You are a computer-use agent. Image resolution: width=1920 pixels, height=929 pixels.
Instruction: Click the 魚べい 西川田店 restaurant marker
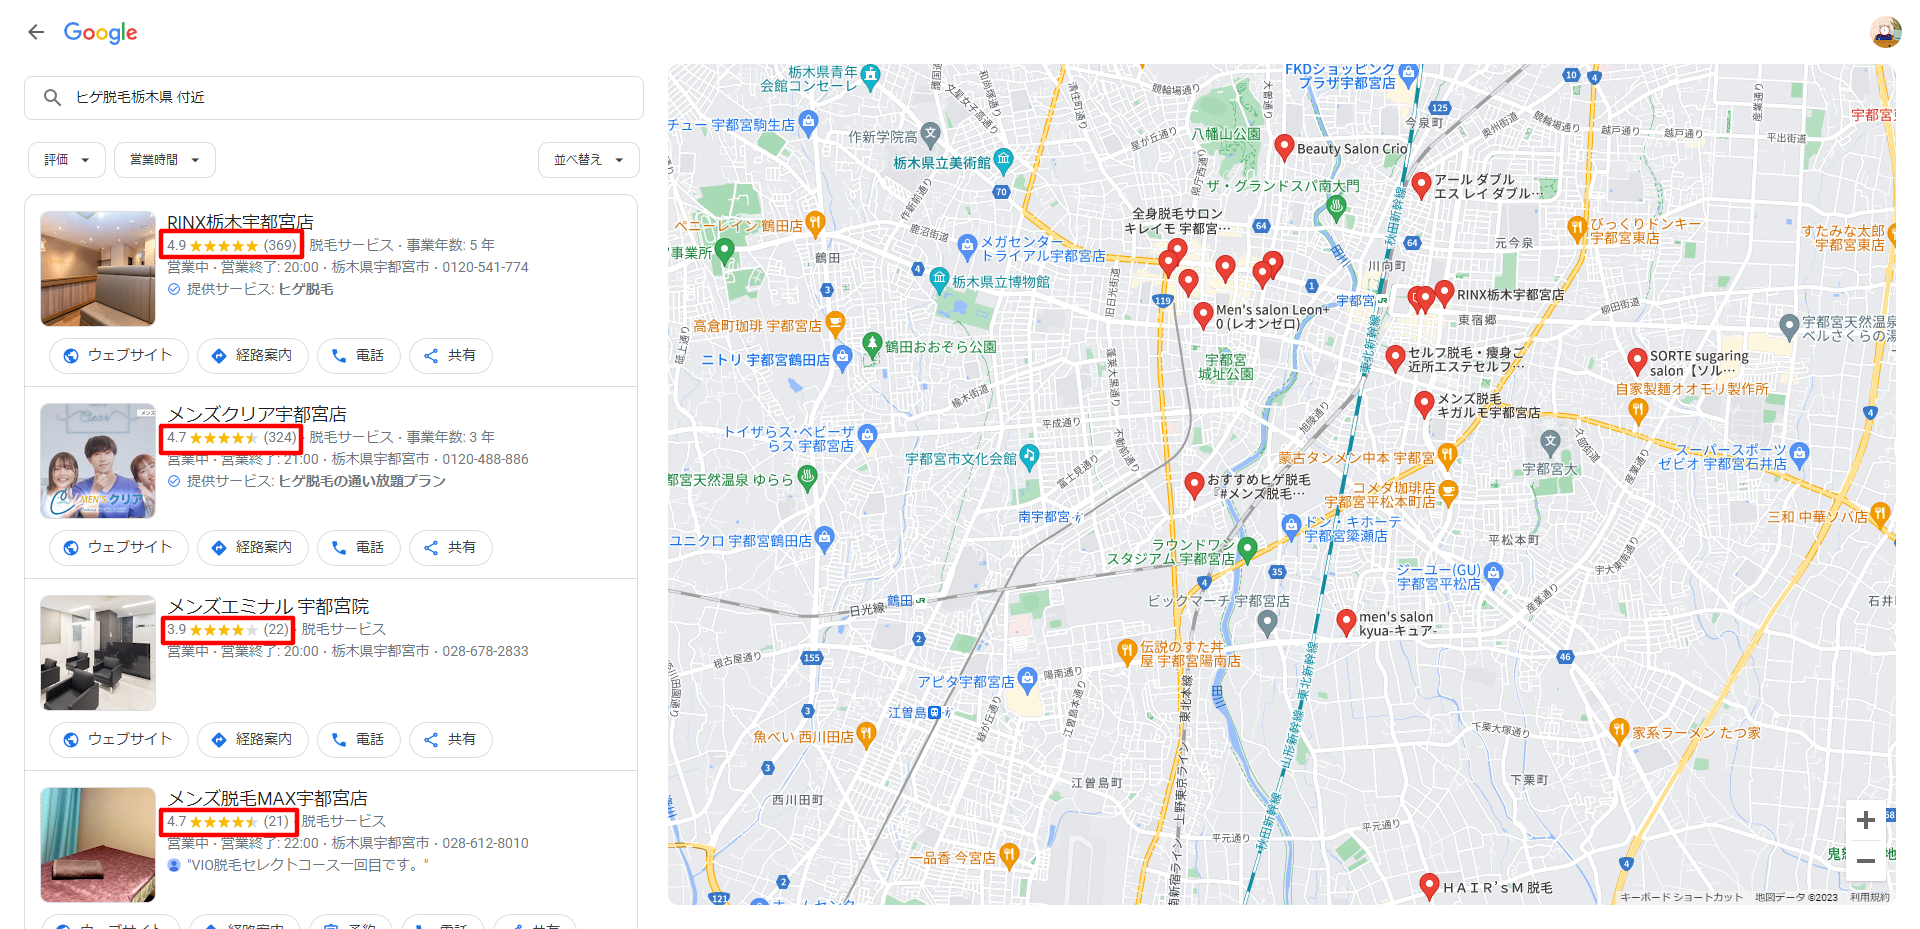click(866, 734)
